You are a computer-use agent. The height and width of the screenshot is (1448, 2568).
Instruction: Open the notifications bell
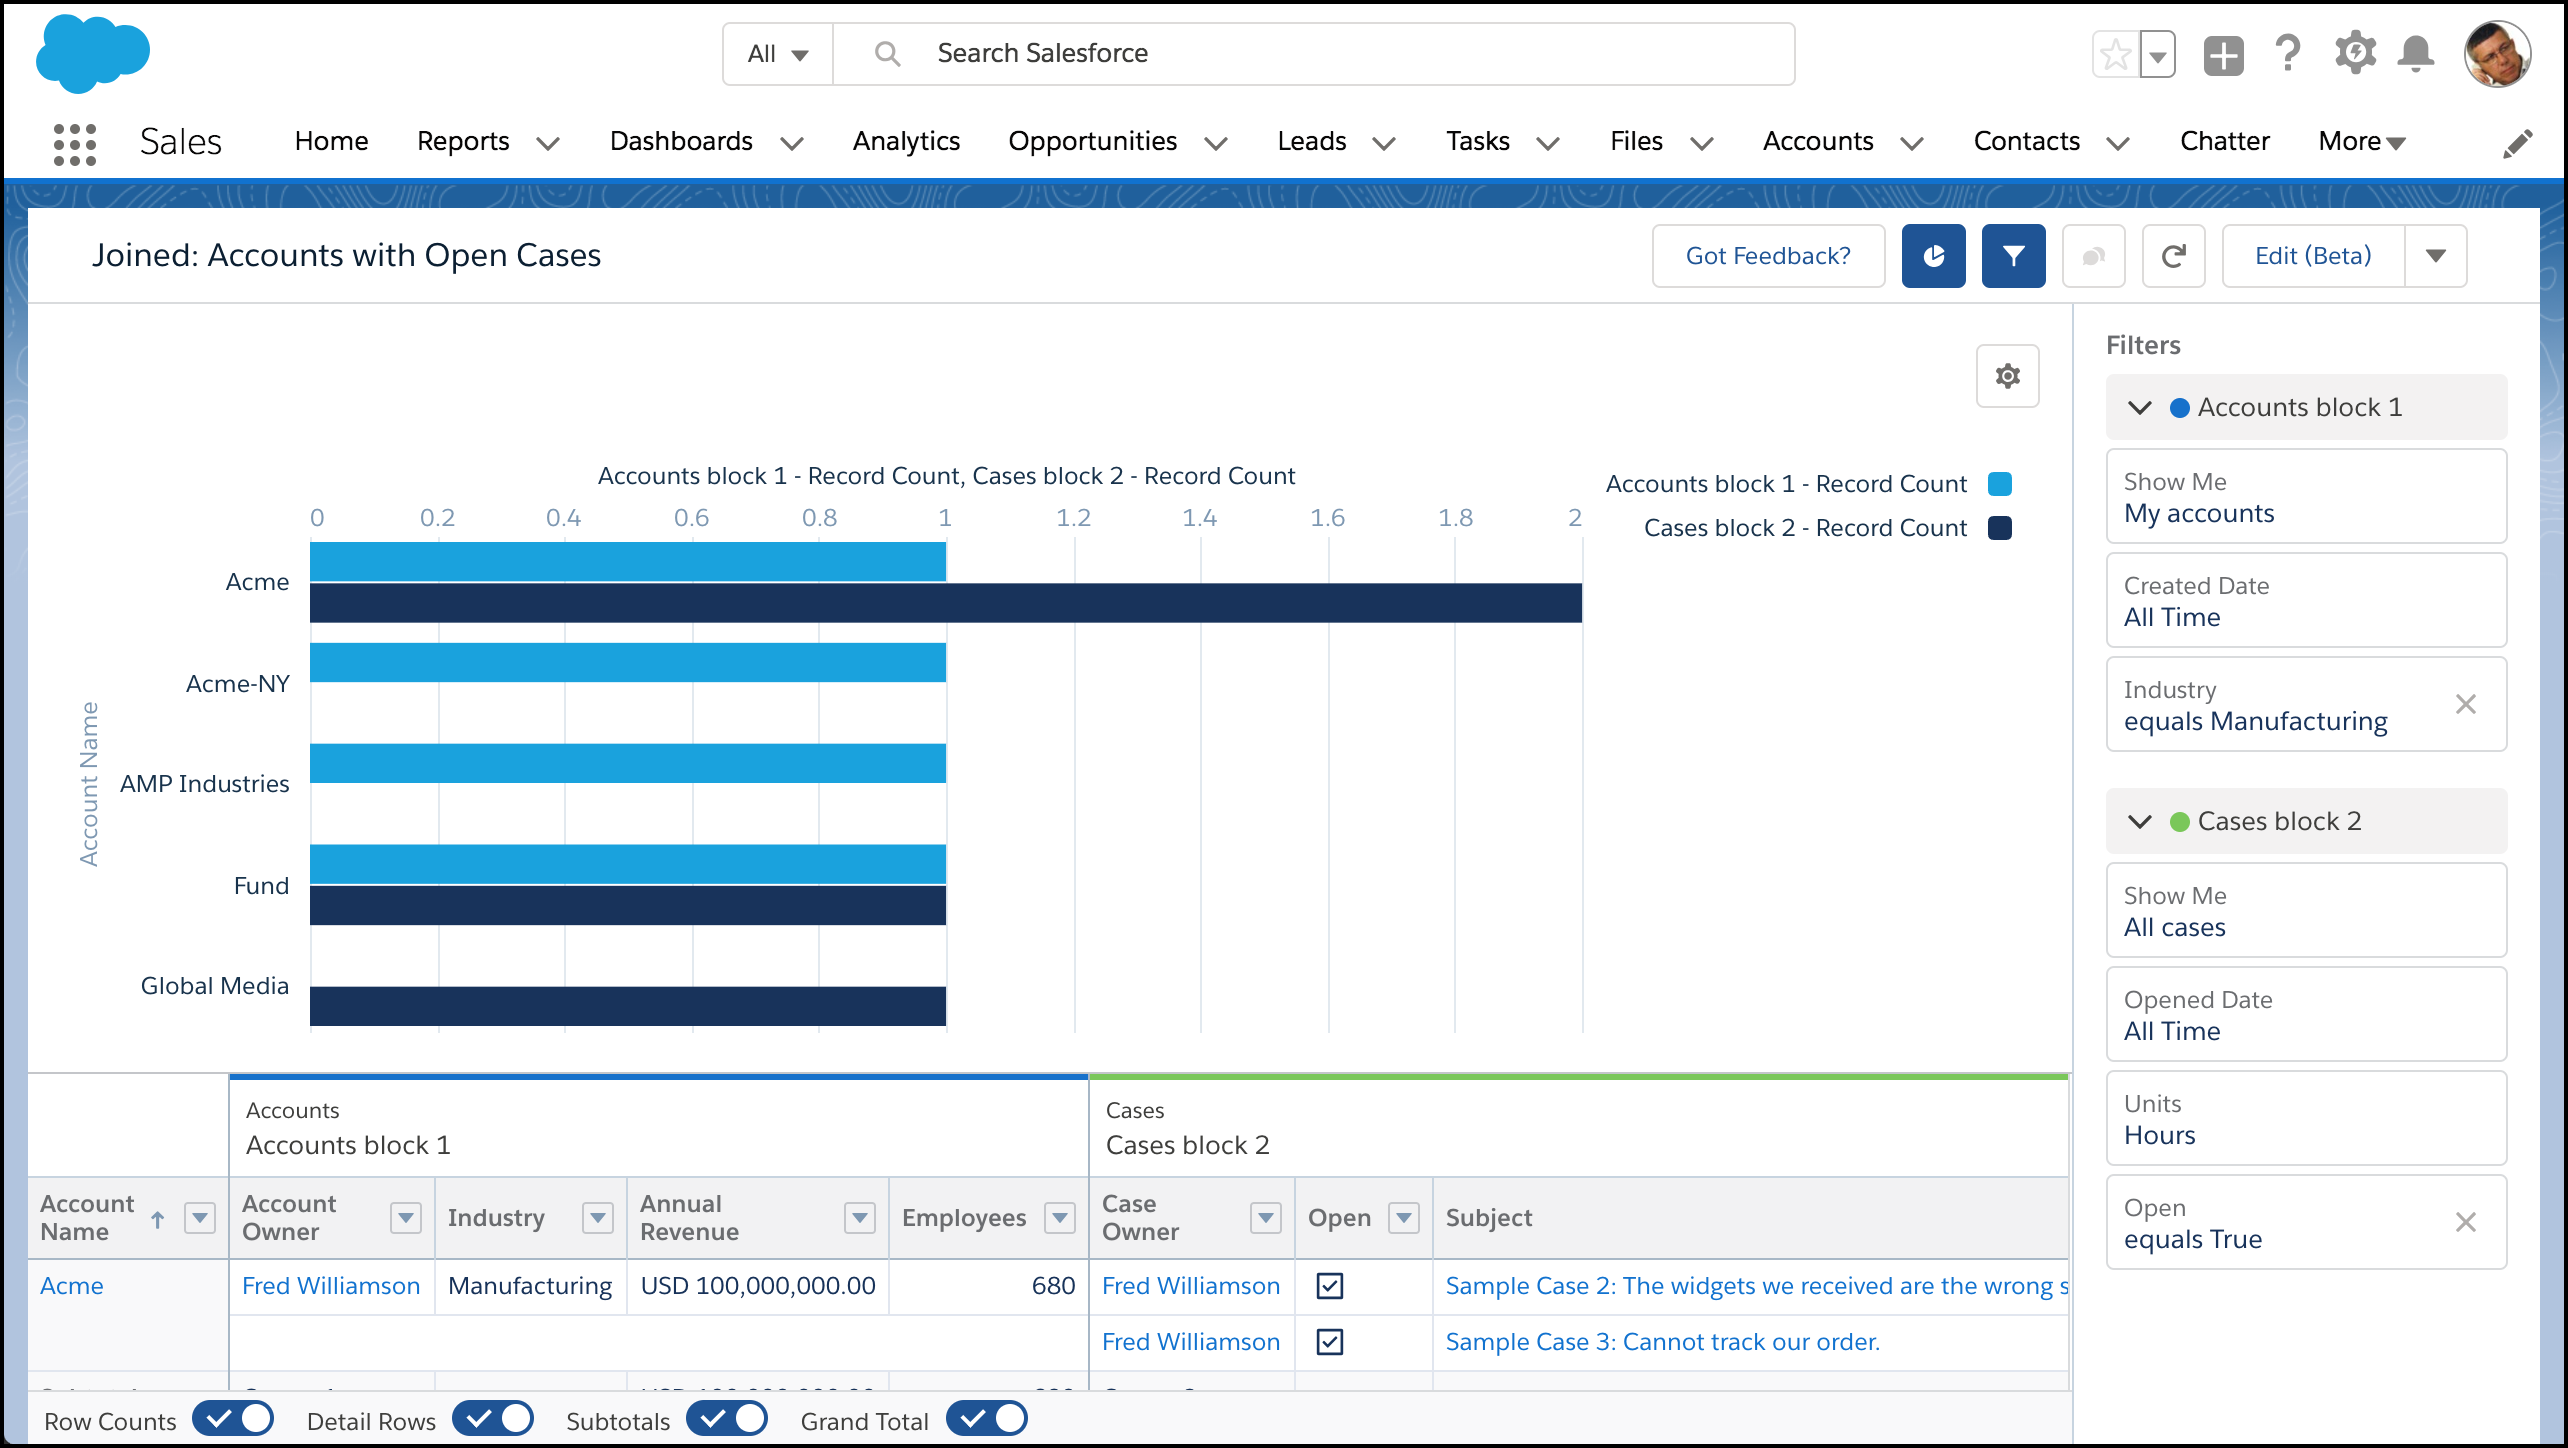pos(2416,53)
